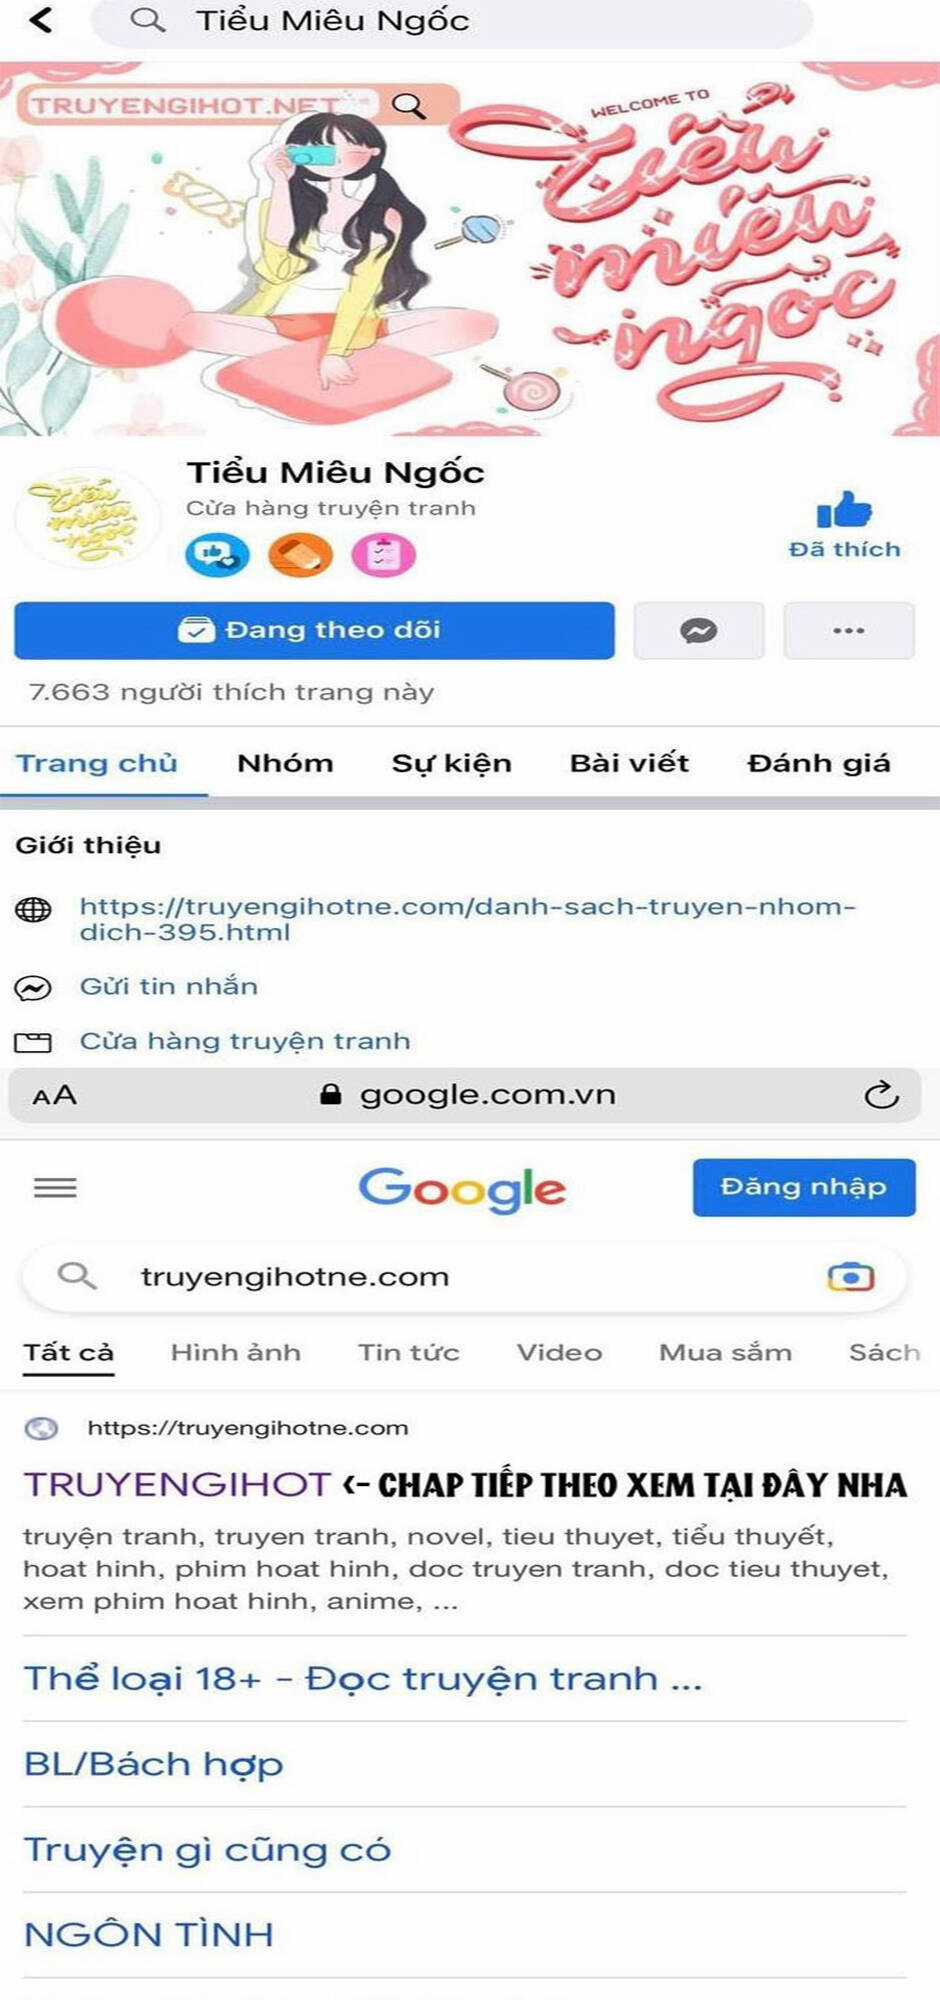Click the Google Lens camera icon

(851, 1277)
